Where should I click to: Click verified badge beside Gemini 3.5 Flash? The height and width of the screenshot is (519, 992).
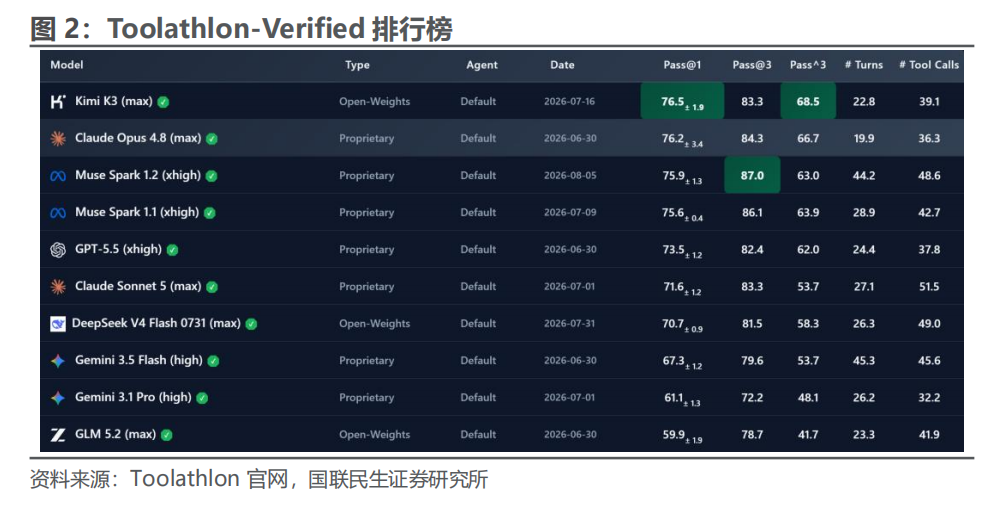pos(213,361)
